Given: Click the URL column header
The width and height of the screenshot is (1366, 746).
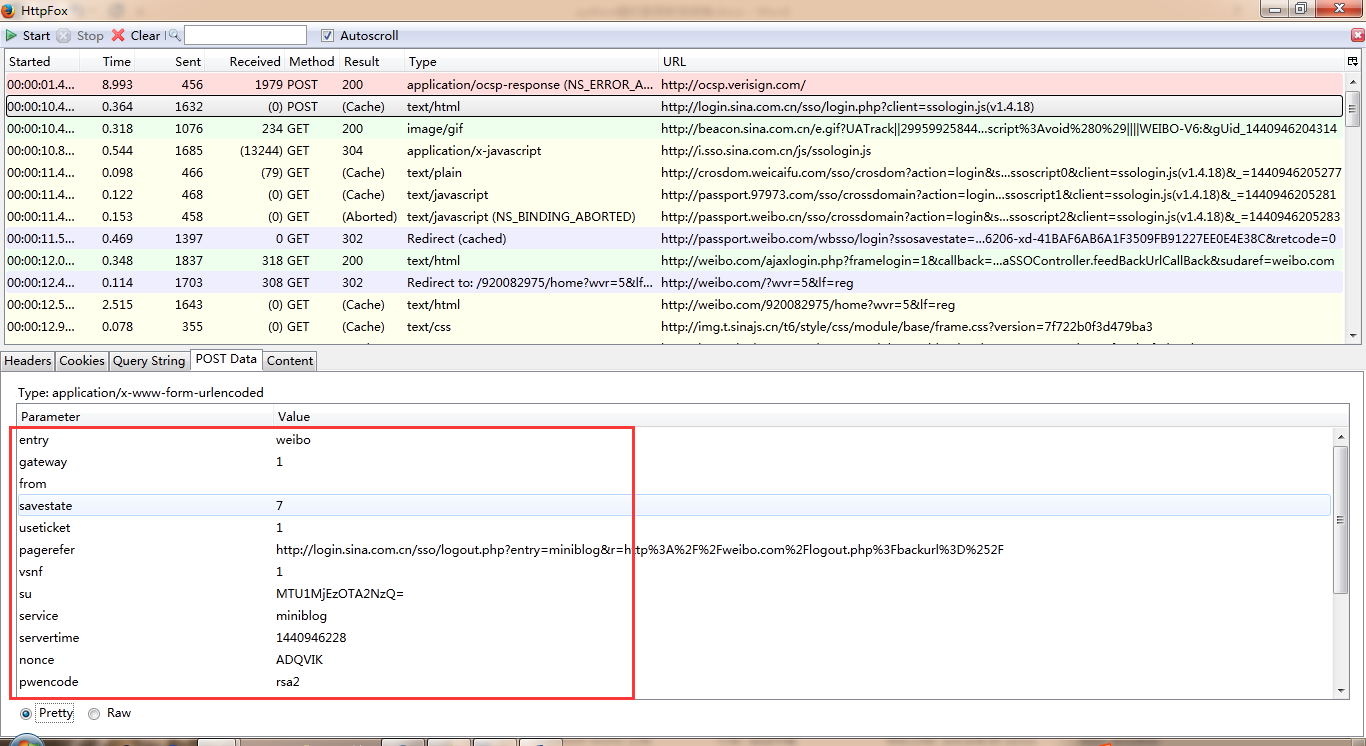Looking at the screenshot, I should pyautogui.click(x=1001, y=61).
